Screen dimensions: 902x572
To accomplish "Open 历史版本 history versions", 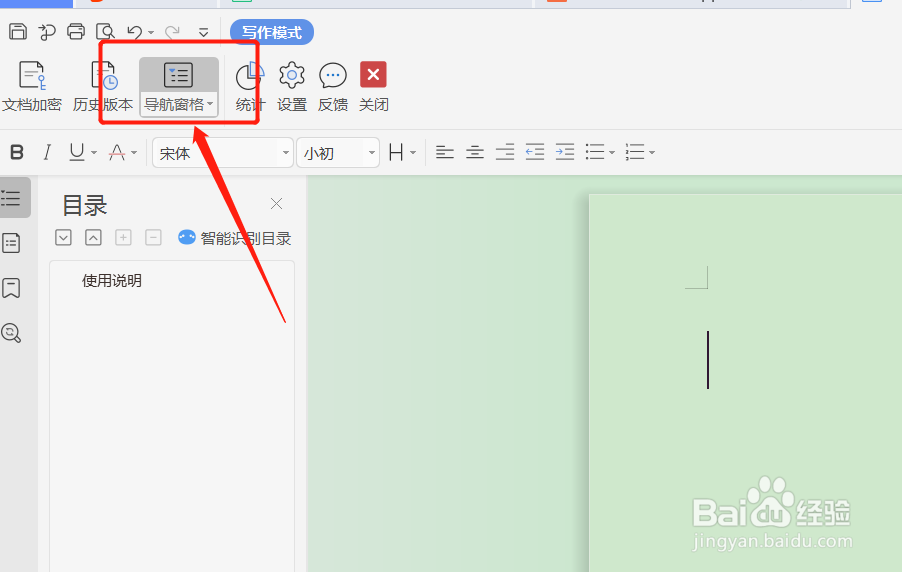I will (x=103, y=87).
